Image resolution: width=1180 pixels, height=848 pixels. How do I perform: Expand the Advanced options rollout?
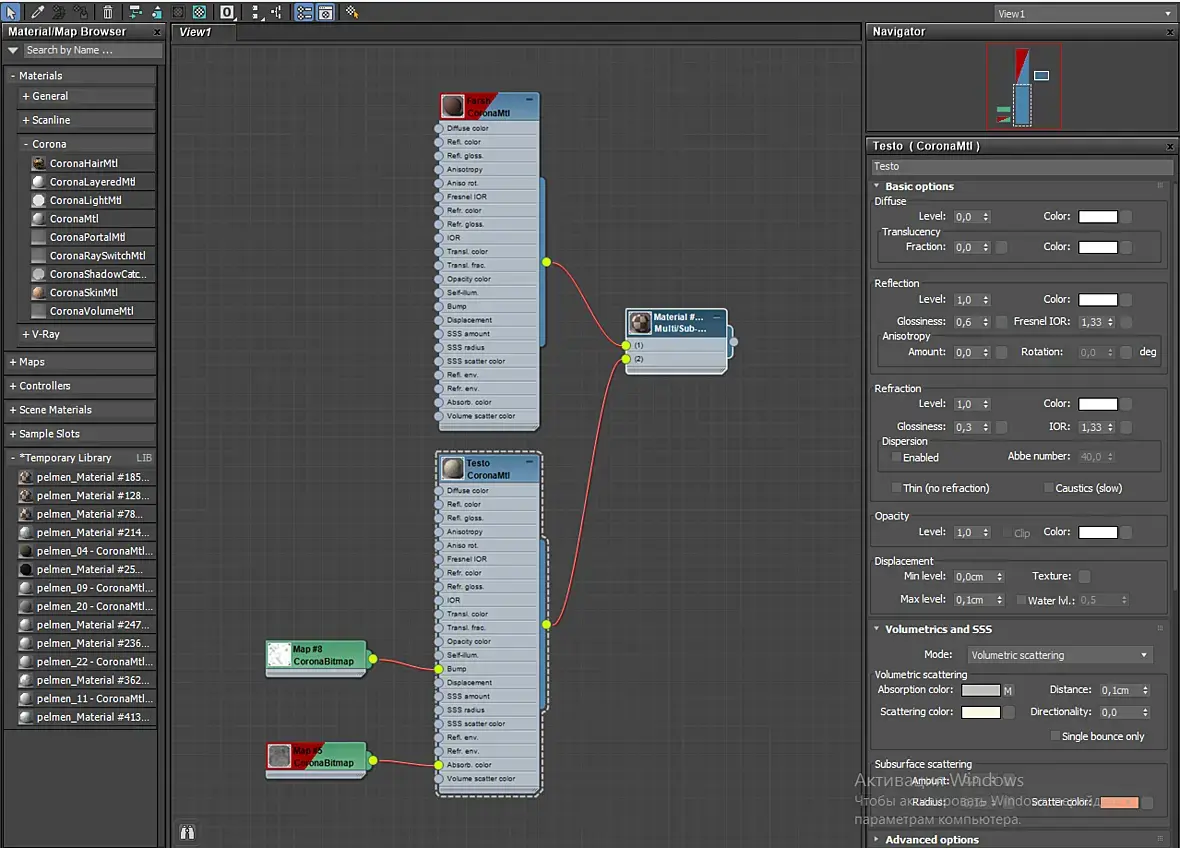click(x=931, y=840)
